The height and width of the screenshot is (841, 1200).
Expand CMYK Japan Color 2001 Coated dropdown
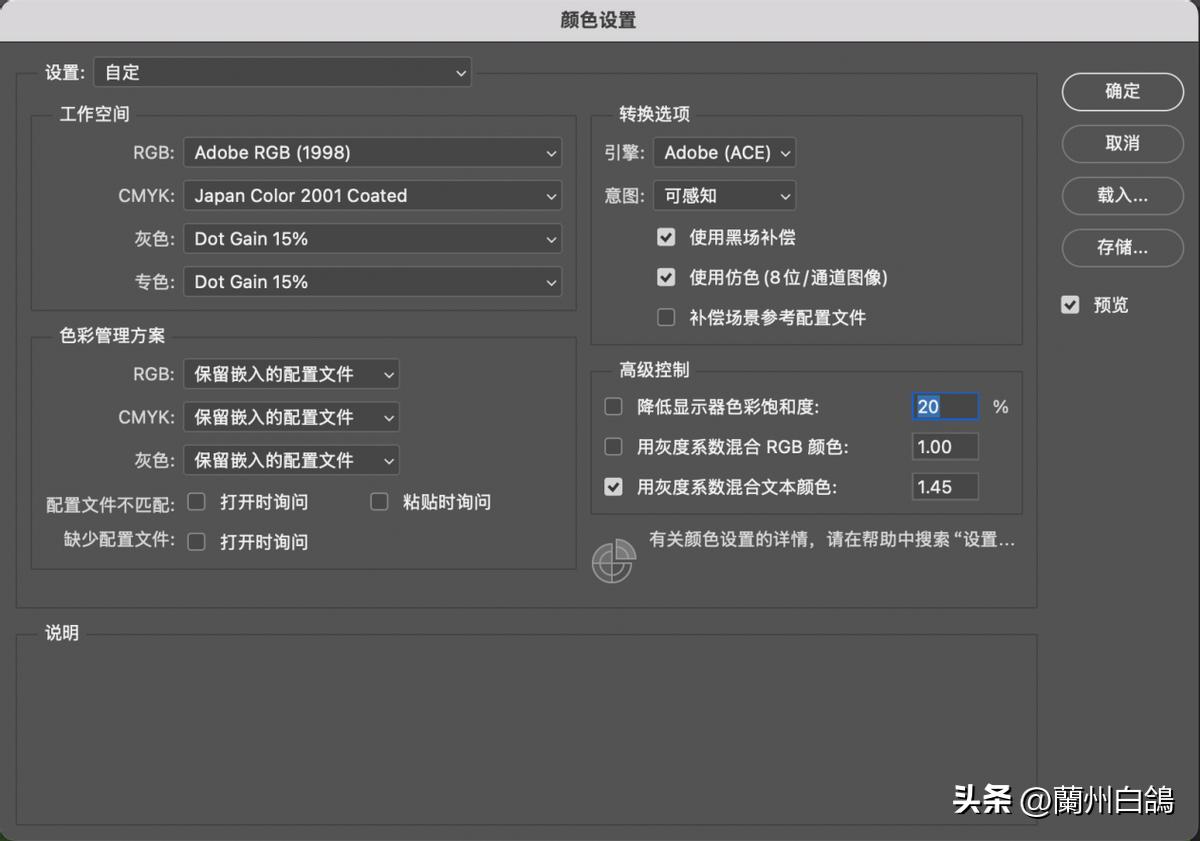(372, 196)
